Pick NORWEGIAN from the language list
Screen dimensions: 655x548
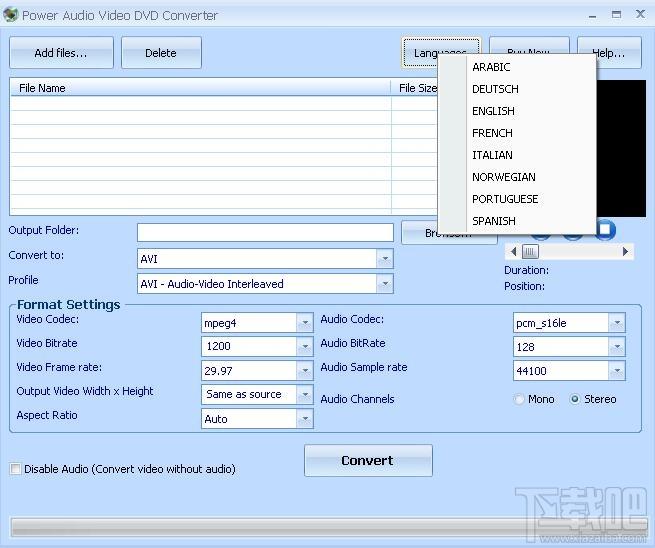coord(517,177)
